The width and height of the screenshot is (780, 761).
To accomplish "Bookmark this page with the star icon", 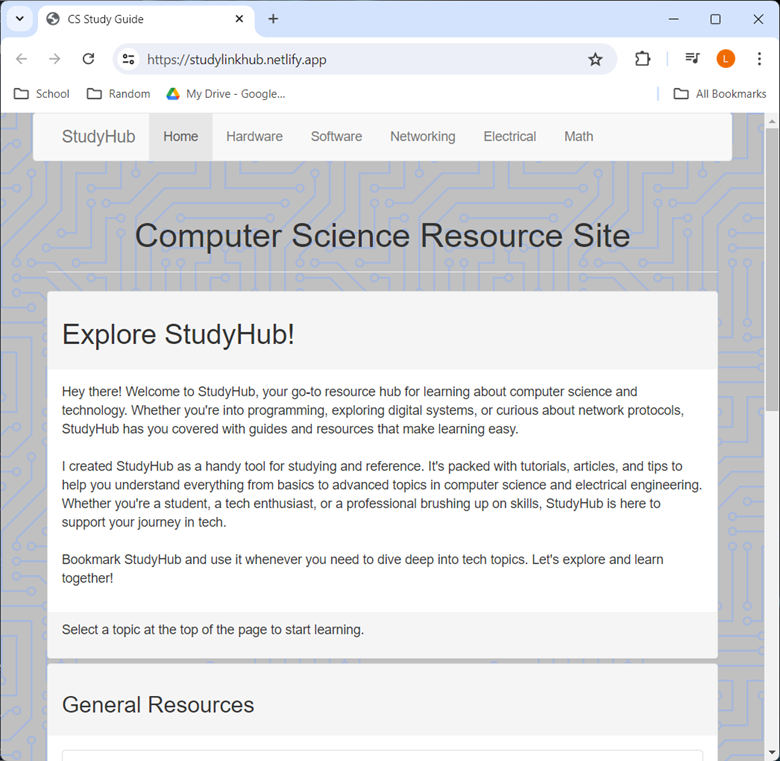I will pos(595,59).
